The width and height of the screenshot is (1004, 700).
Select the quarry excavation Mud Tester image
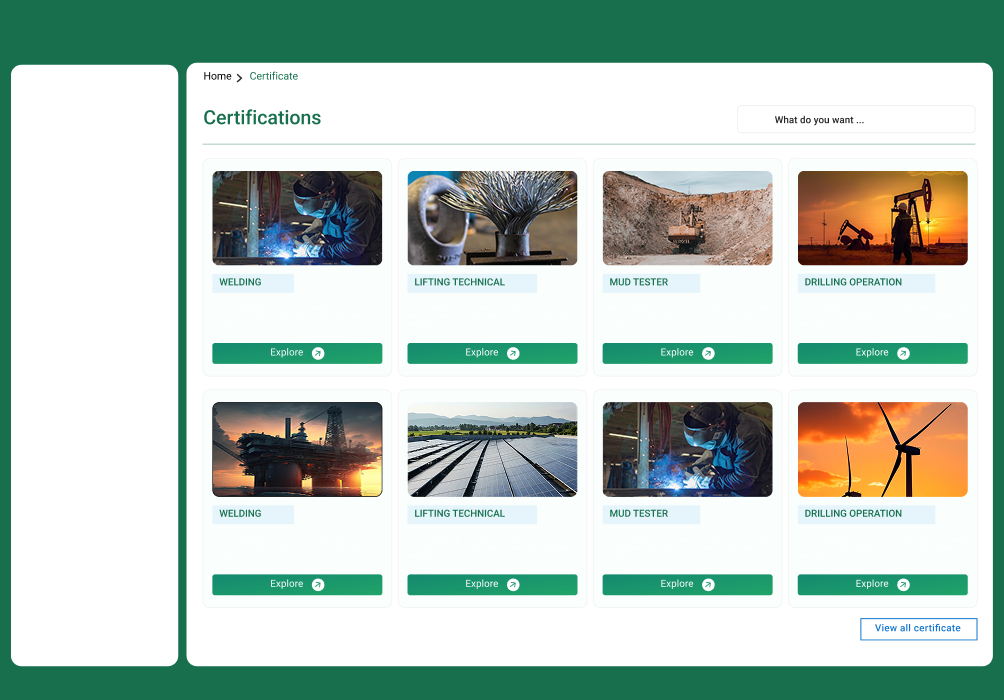click(x=687, y=218)
